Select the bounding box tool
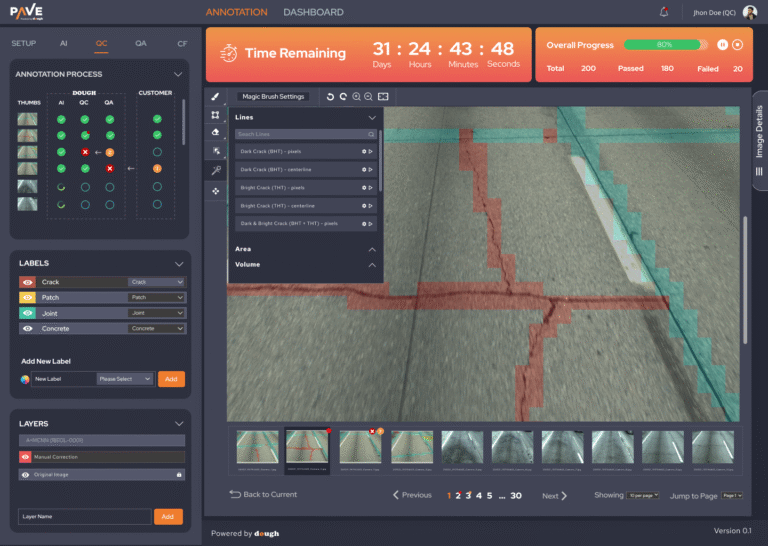This screenshot has height=546, width=768. tap(215, 115)
